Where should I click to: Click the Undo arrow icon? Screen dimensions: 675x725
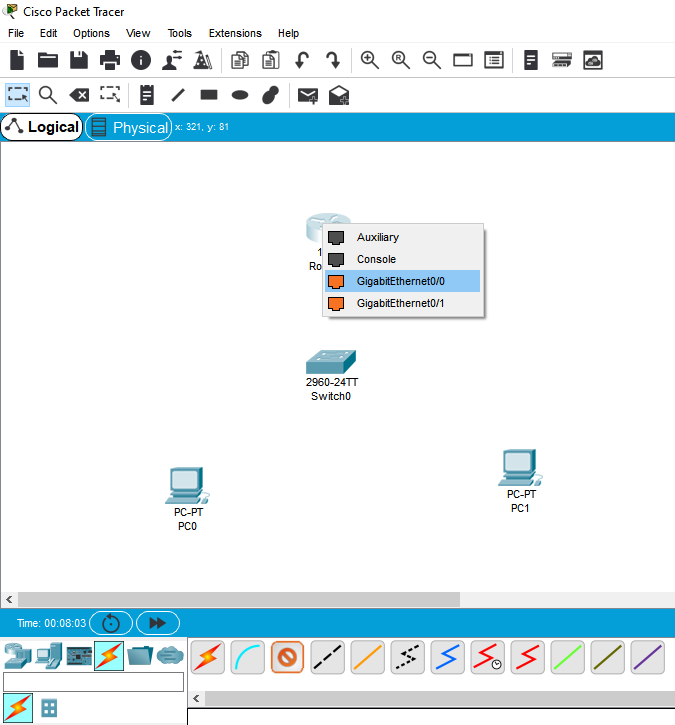click(x=302, y=60)
